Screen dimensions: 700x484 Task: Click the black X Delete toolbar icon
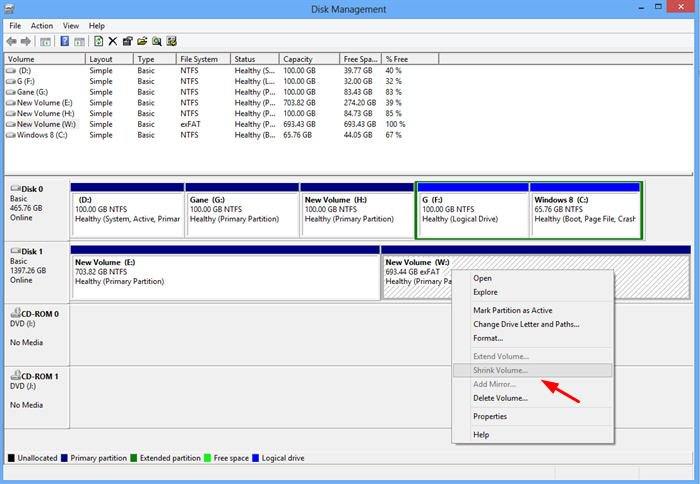pyautogui.click(x=113, y=42)
